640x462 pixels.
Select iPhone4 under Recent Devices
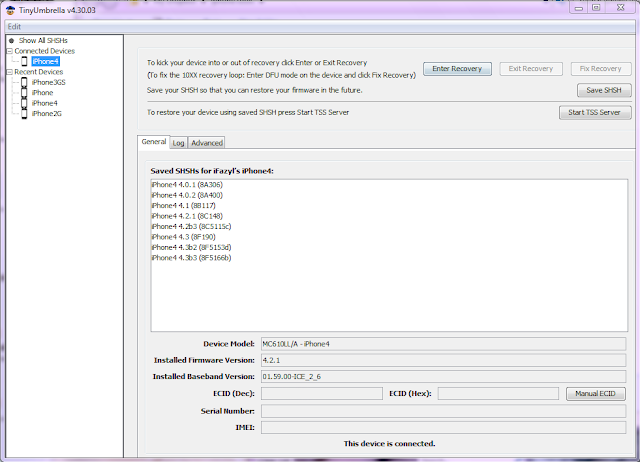pyautogui.click(x=44, y=103)
